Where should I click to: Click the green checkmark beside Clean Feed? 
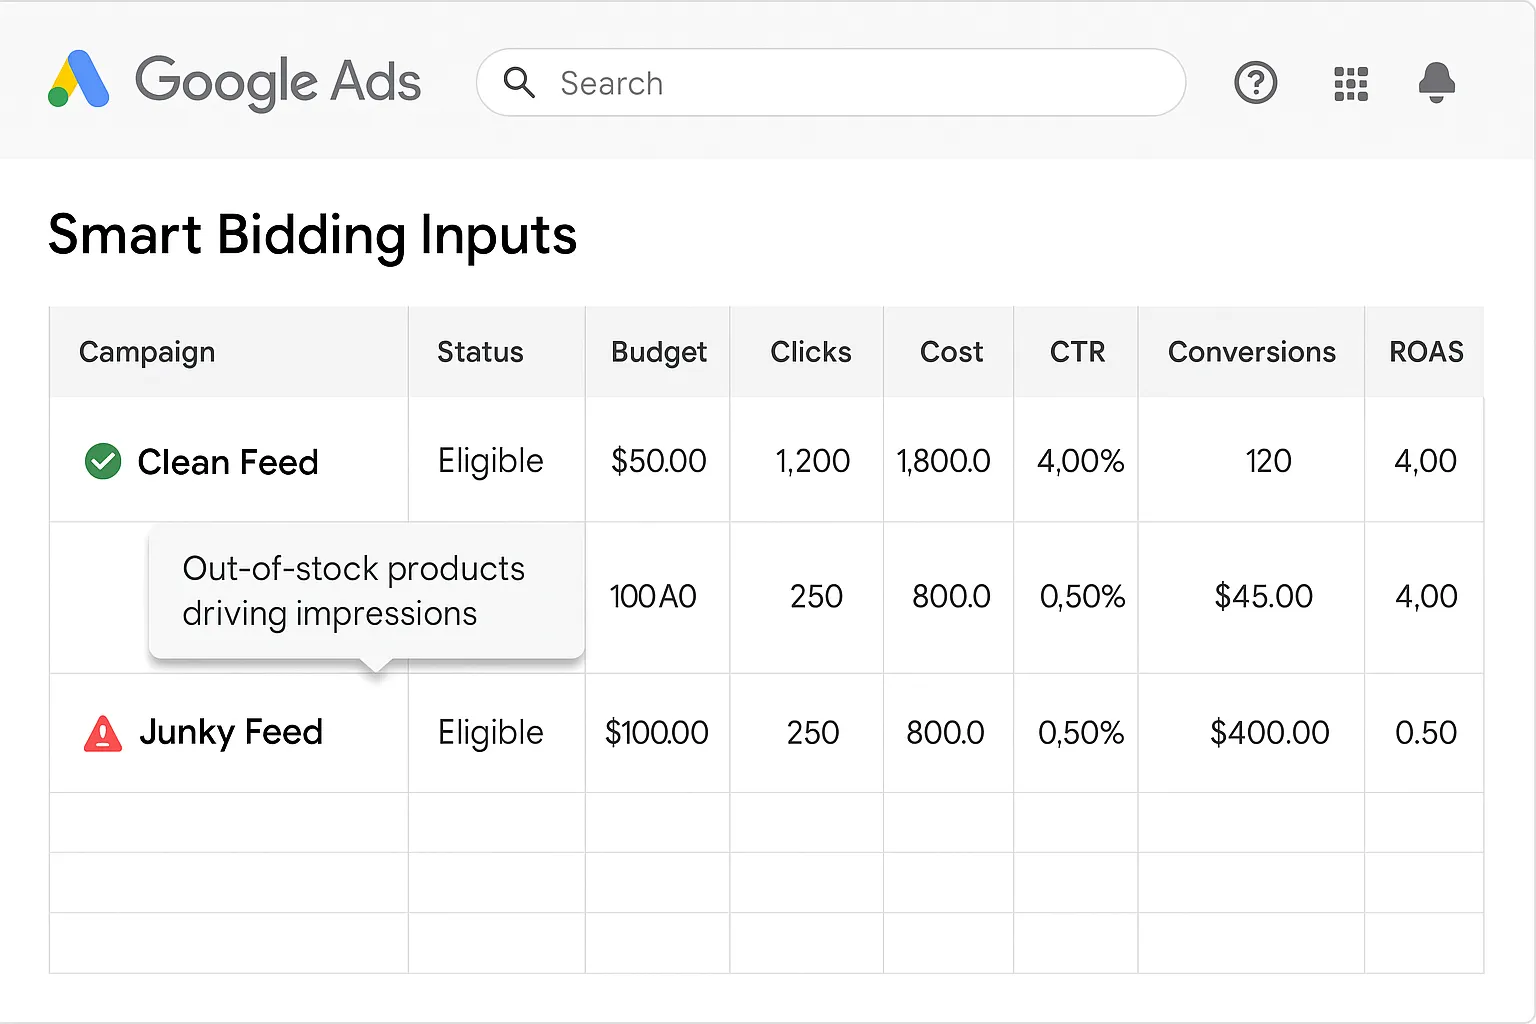pos(103,461)
